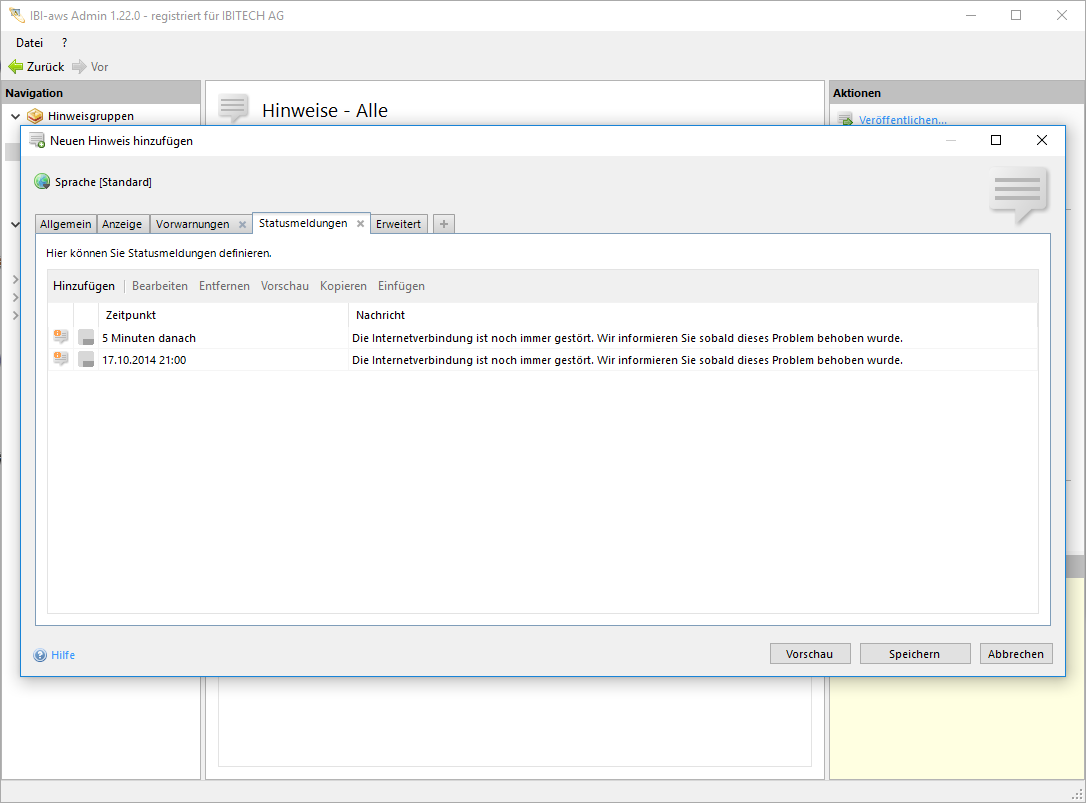
Task: Open the Hilfe link
Action: click(63, 655)
